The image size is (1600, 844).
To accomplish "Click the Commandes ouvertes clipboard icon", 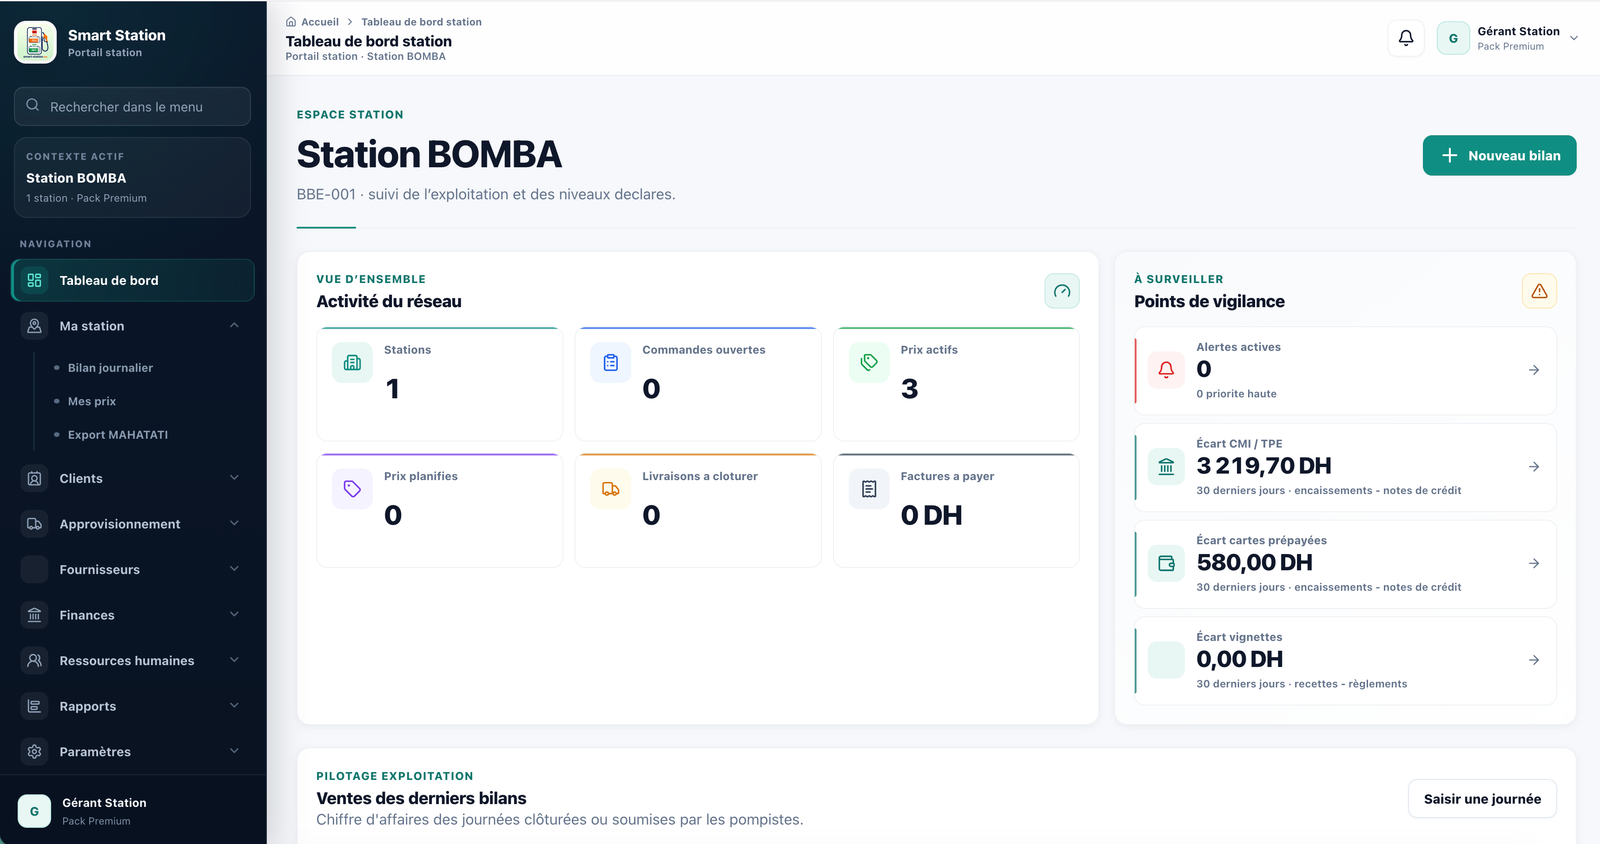I will click(x=611, y=363).
